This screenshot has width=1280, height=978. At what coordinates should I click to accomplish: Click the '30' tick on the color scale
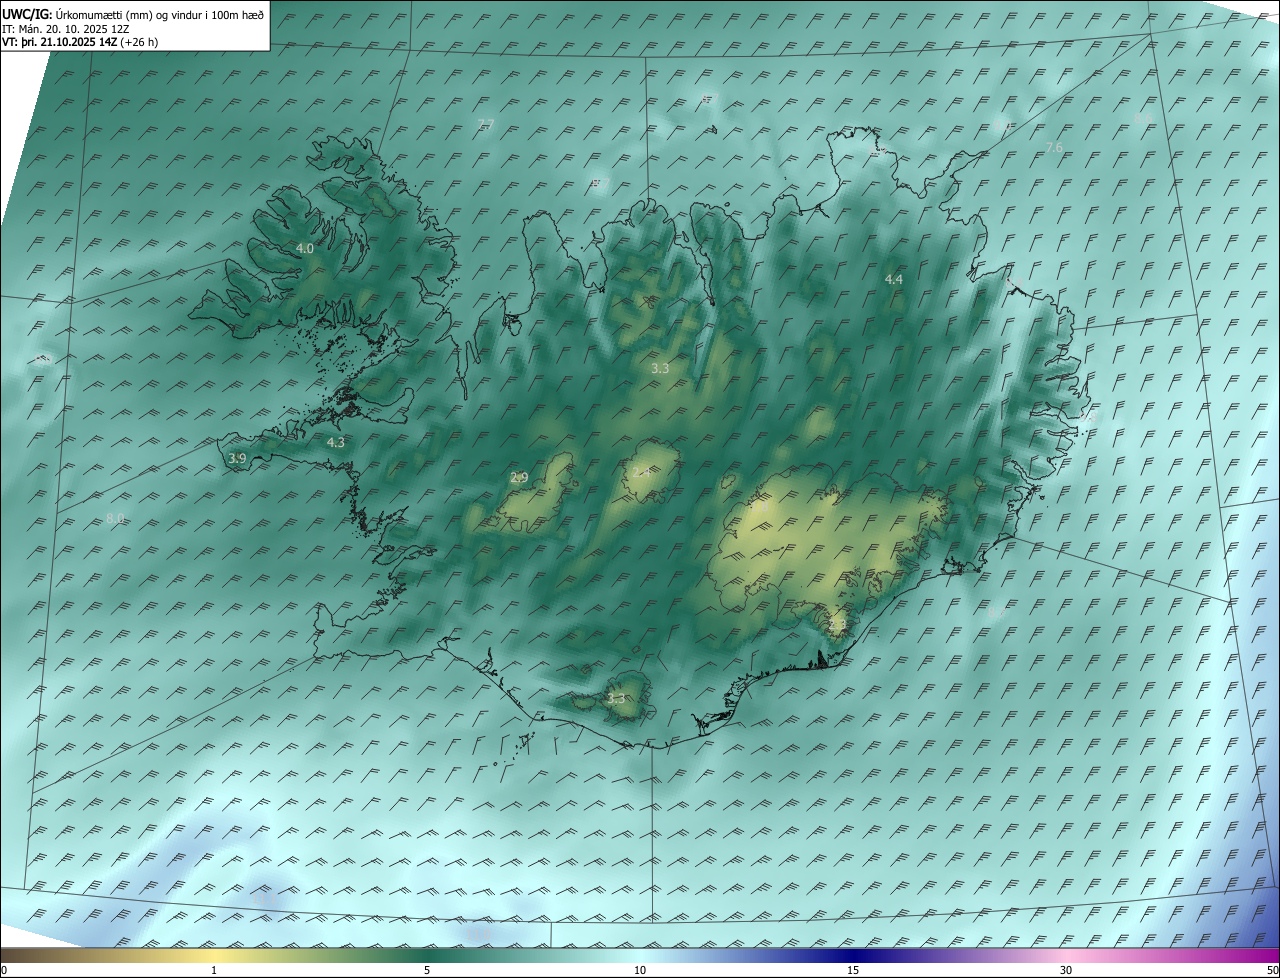tap(1066, 971)
